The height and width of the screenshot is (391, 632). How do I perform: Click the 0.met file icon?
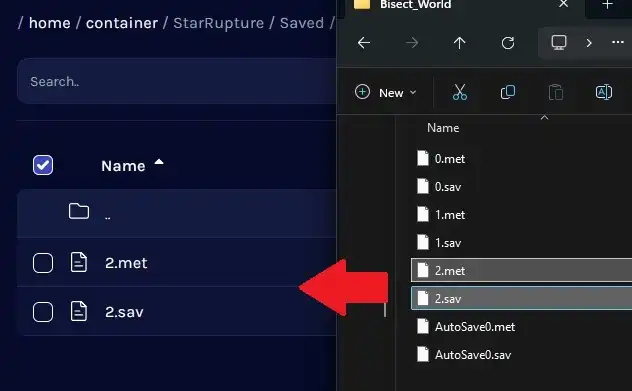pyautogui.click(x=422, y=158)
